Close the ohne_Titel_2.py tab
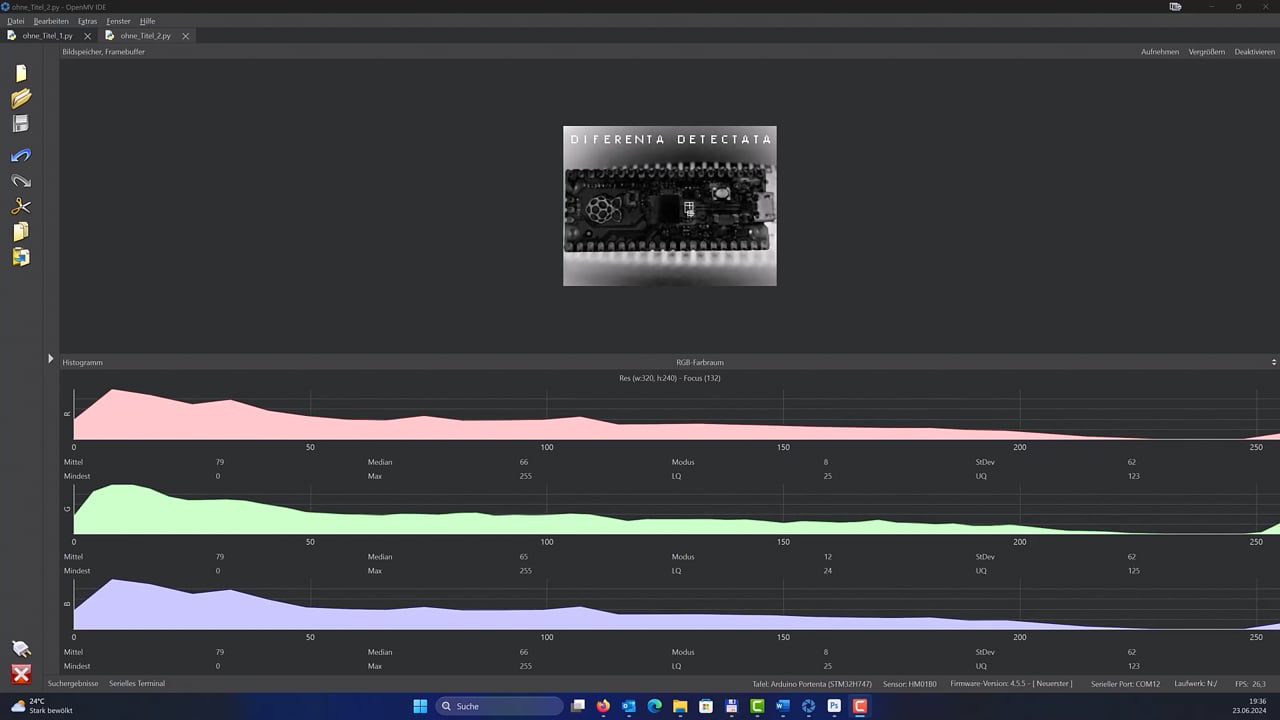 coord(185,36)
